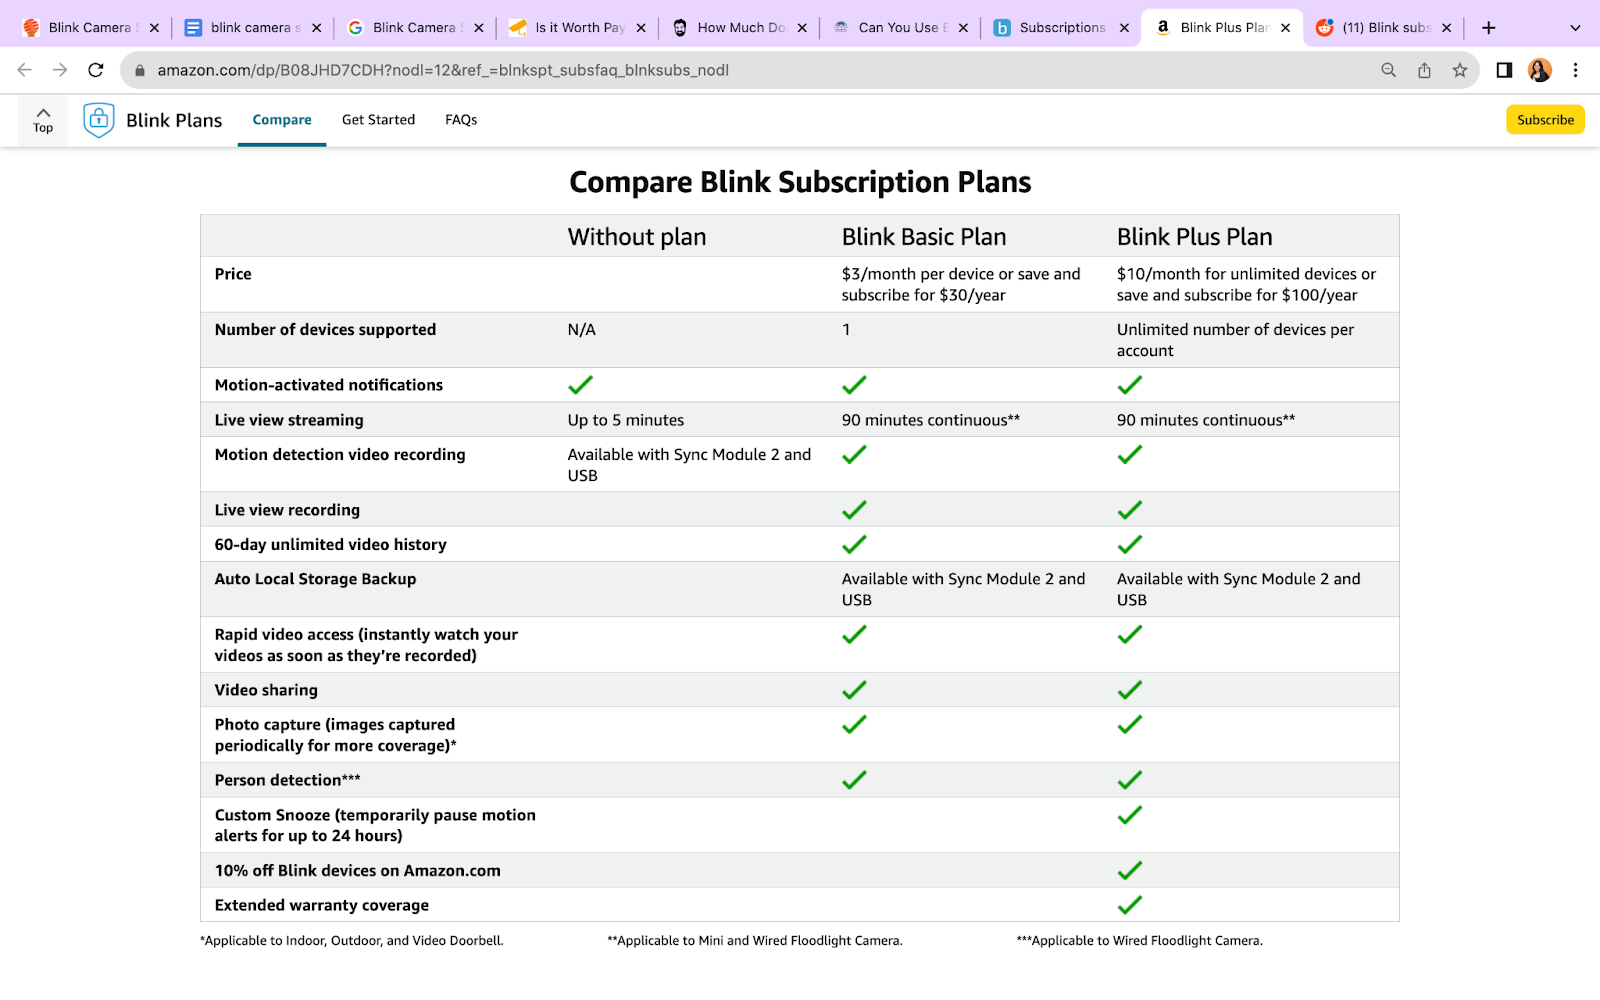Switch to the Subscriptions browser tab

[x=1060, y=28]
